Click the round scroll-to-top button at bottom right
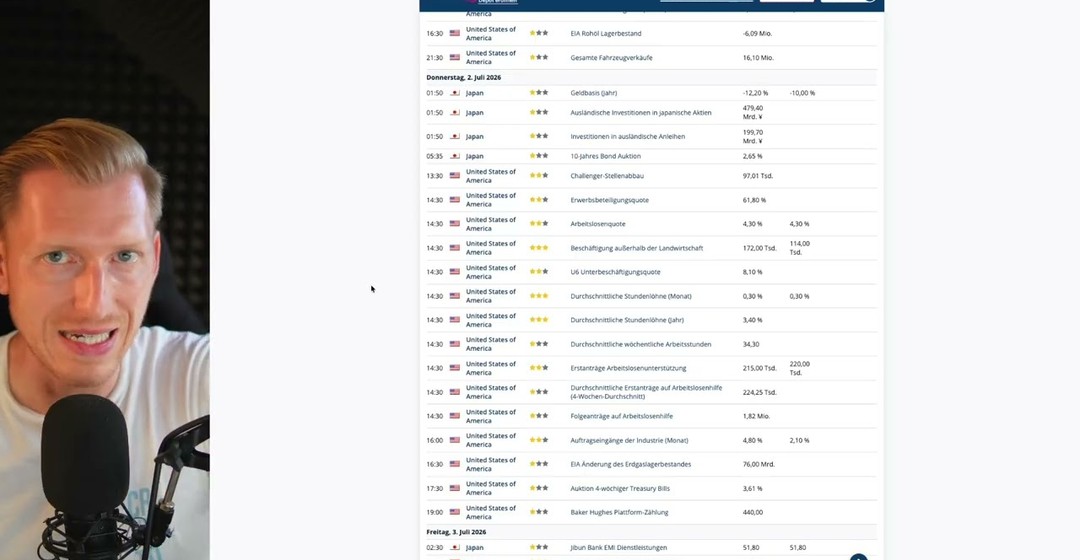This screenshot has height=560, width=1080. (x=858, y=557)
